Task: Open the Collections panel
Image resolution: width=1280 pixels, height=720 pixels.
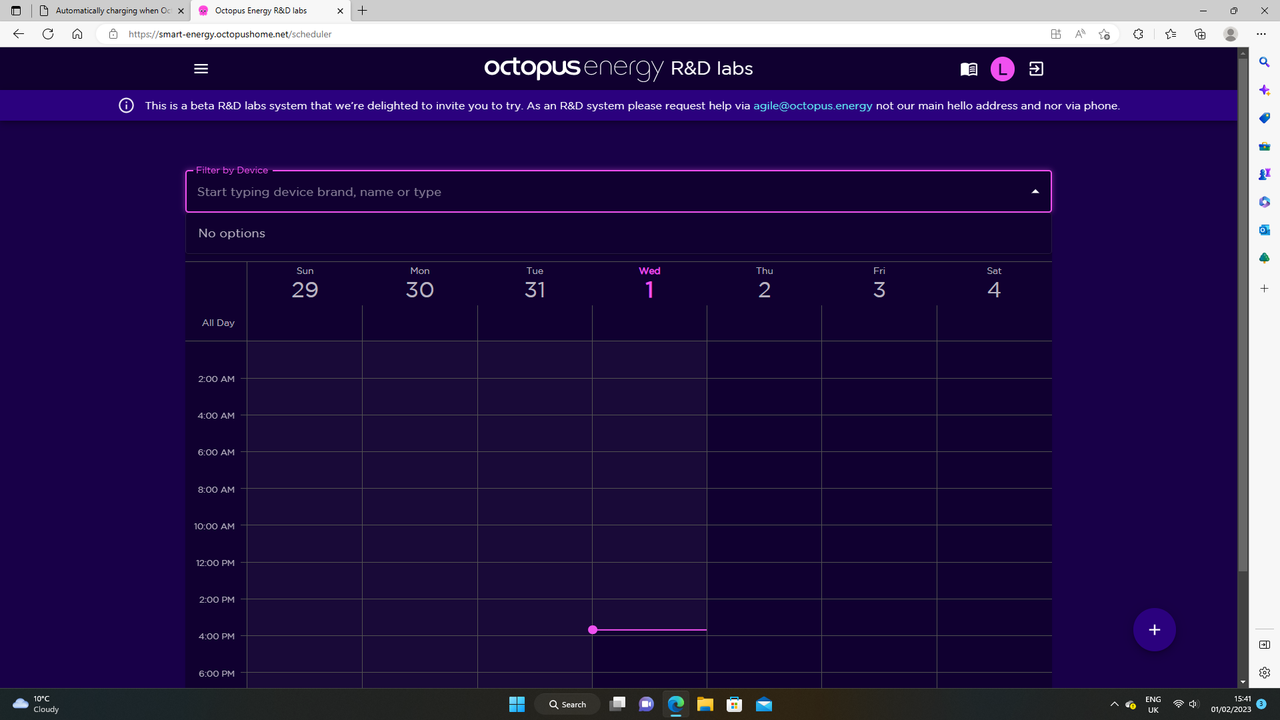Action: tap(1200, 34)
